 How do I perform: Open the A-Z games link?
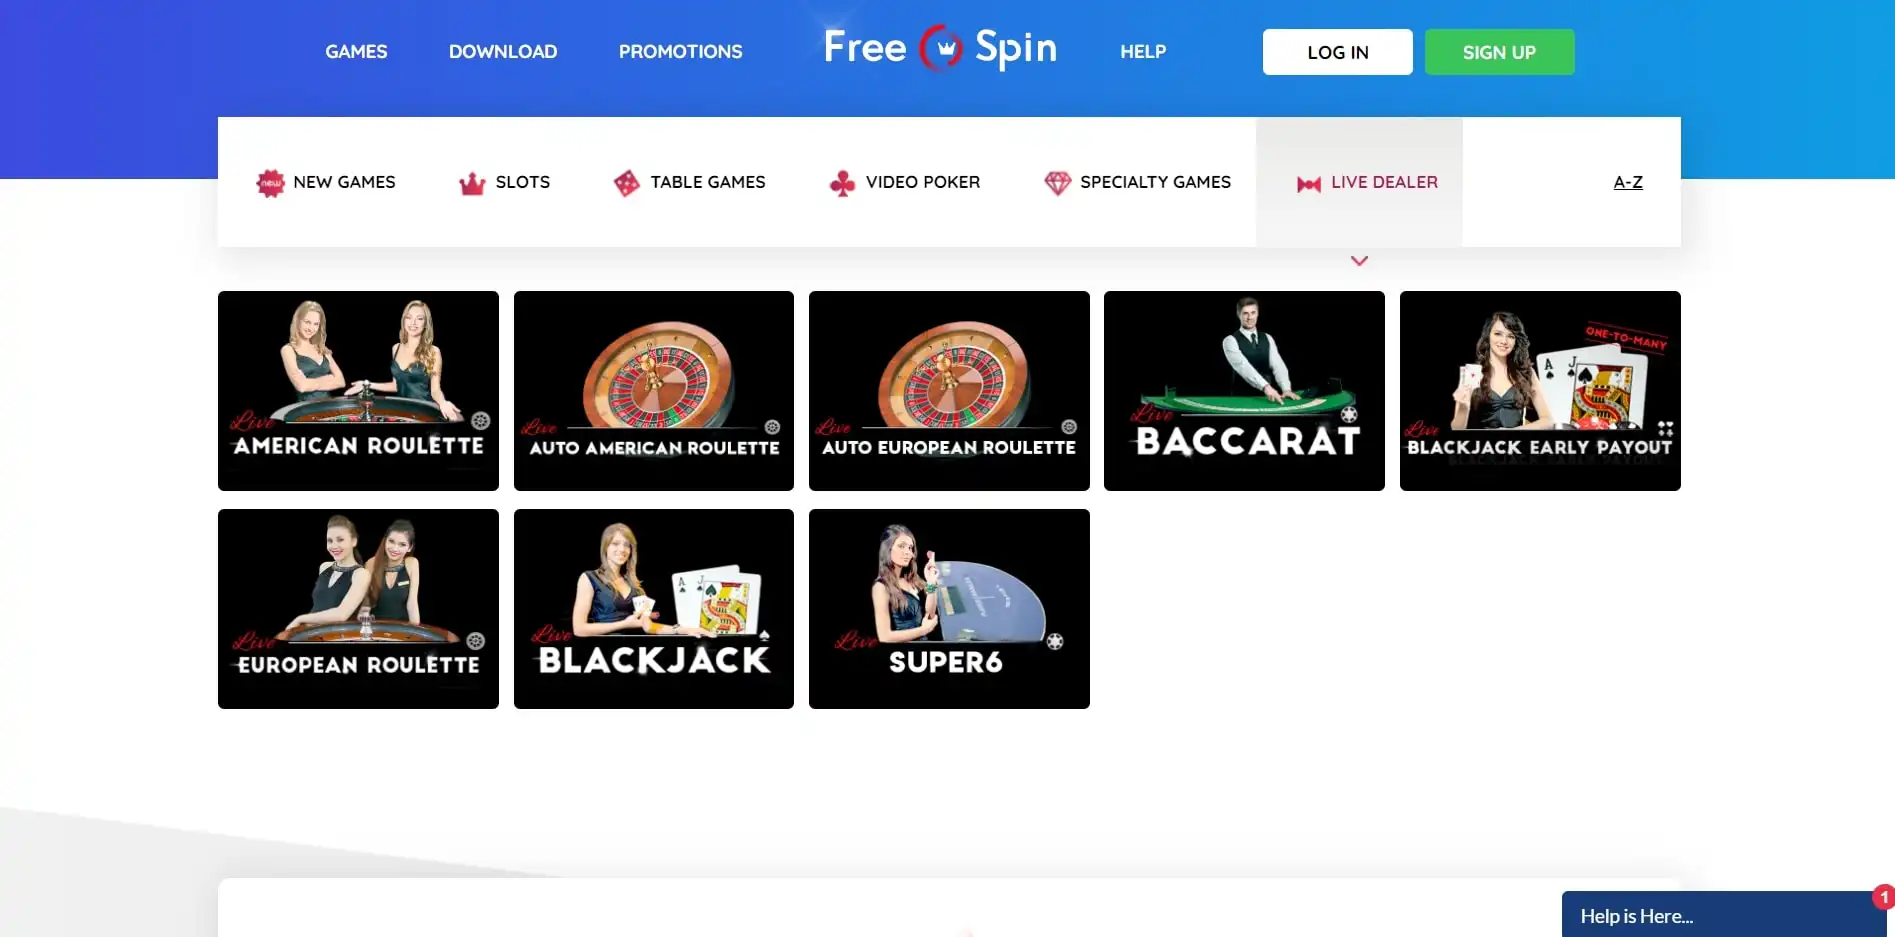[x=1627, y=182]
